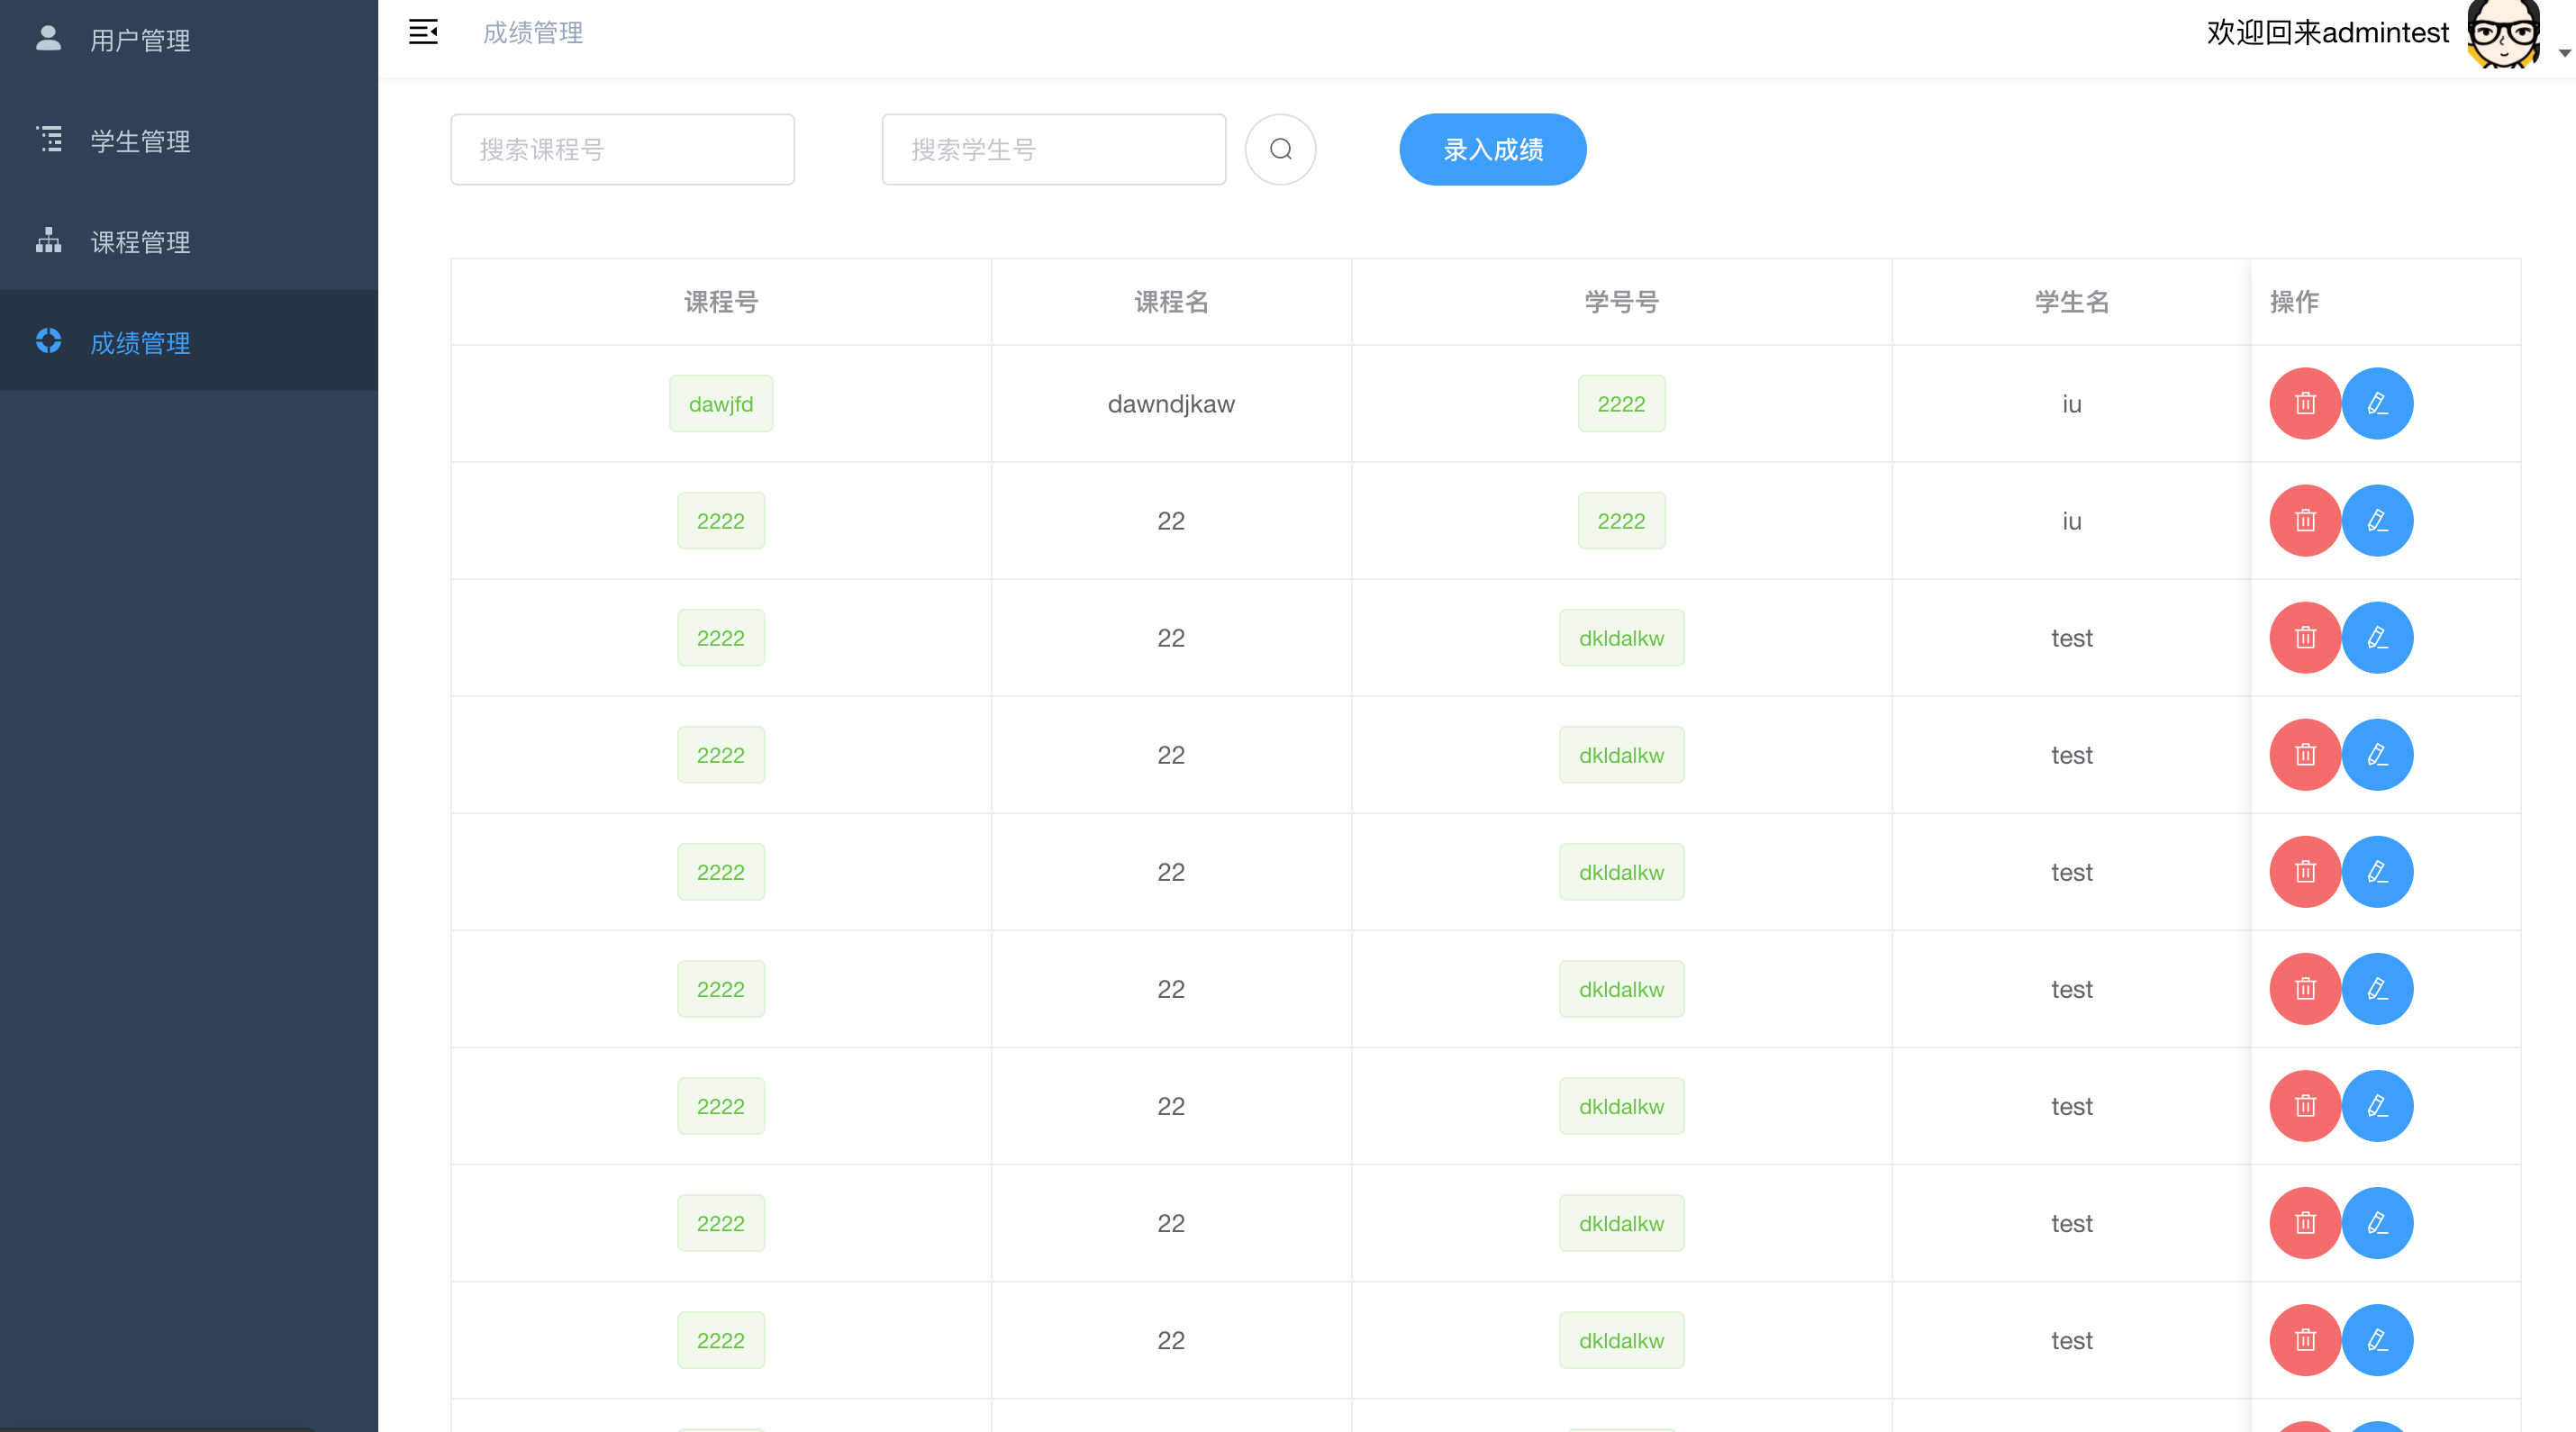This screenshot has height=1432, width=2576.
Task: Click the dawjfd course number tag
Action: pyautogui.click(x=720, y=404)
